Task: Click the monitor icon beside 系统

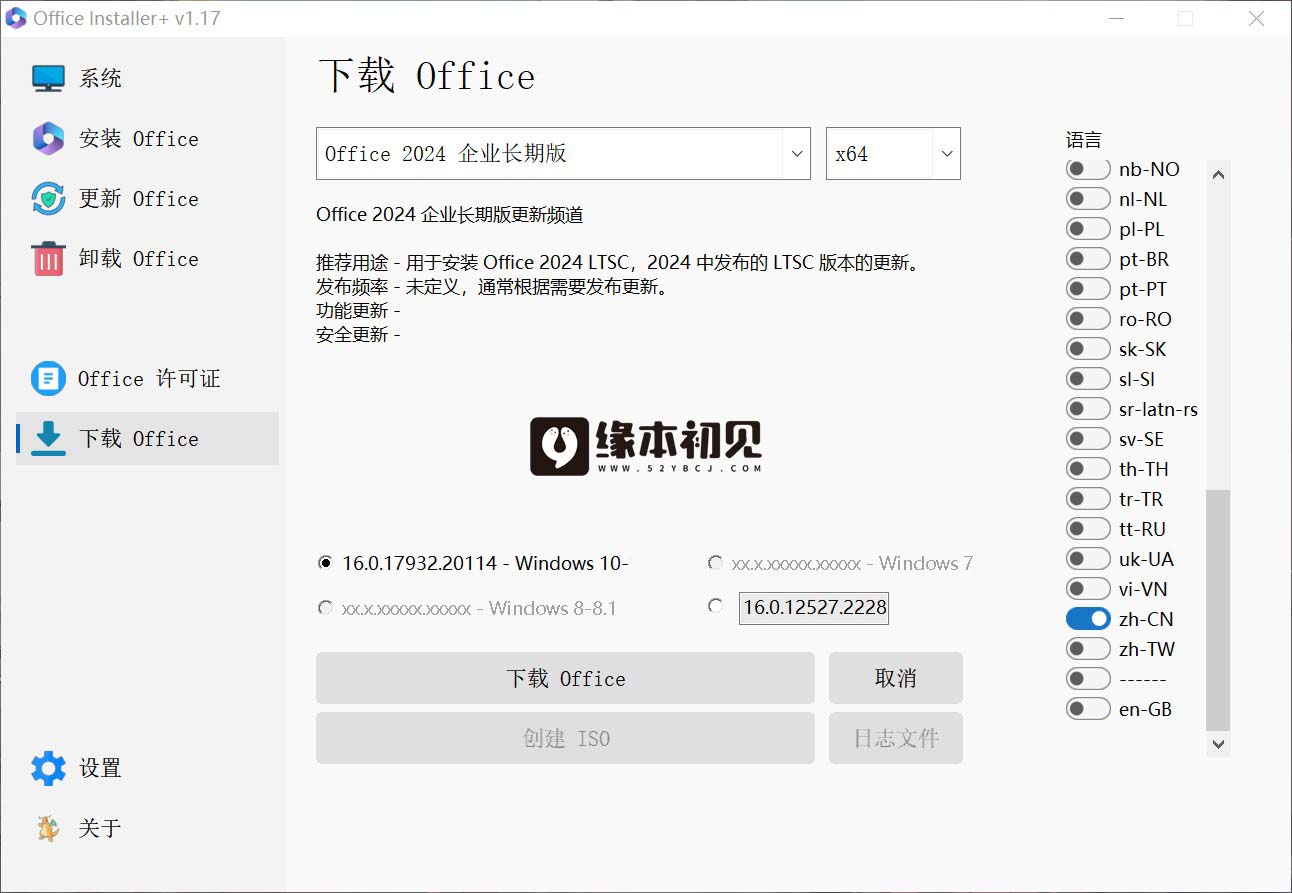Action: point(48,78)
